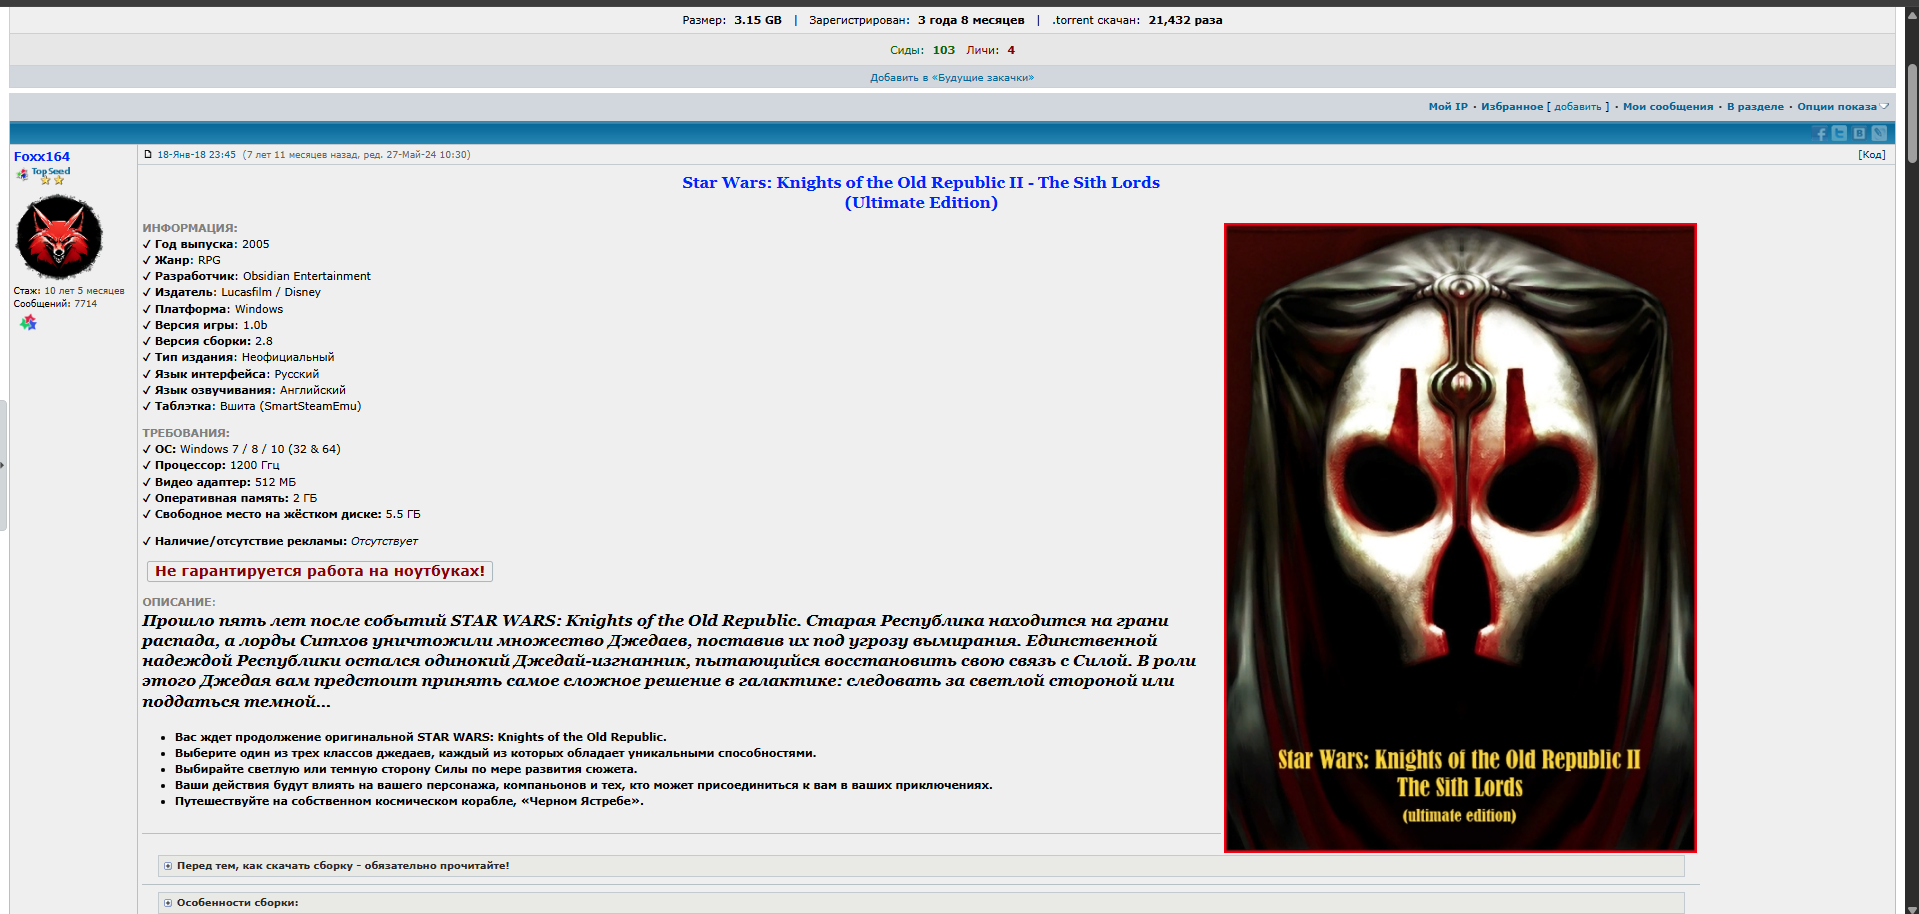Click the 'Сообщений: 7714' text
The image size is (1919, 914).
[x=55, y=304]
